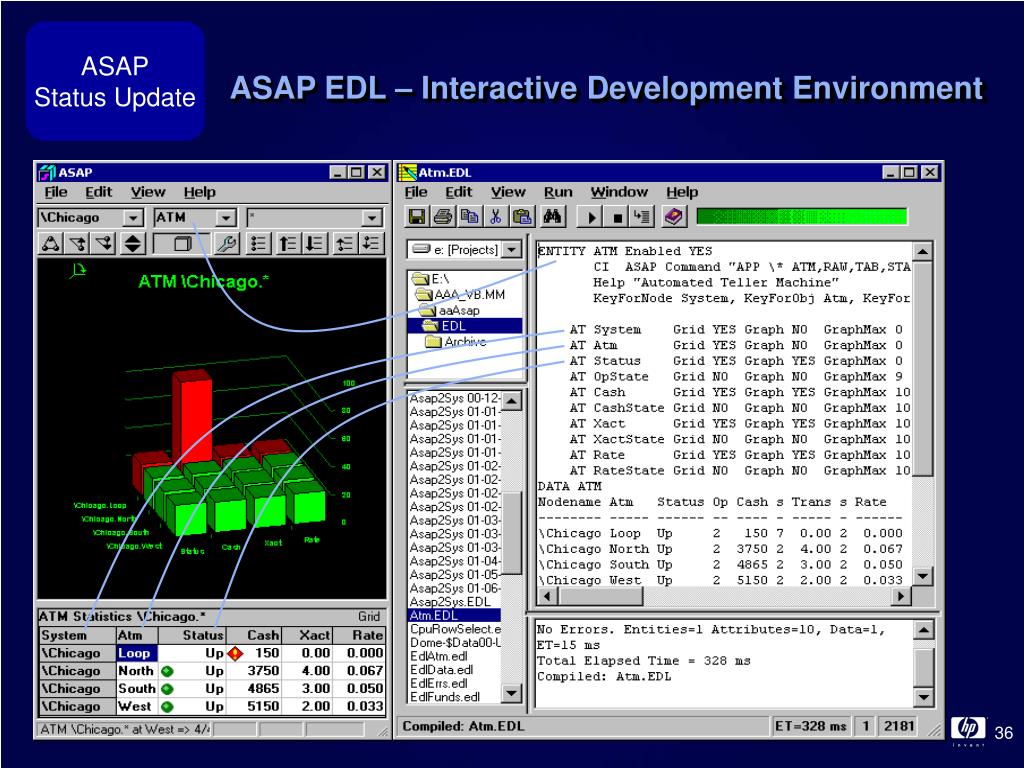Open File menu in ASAP window

(56, 192)
